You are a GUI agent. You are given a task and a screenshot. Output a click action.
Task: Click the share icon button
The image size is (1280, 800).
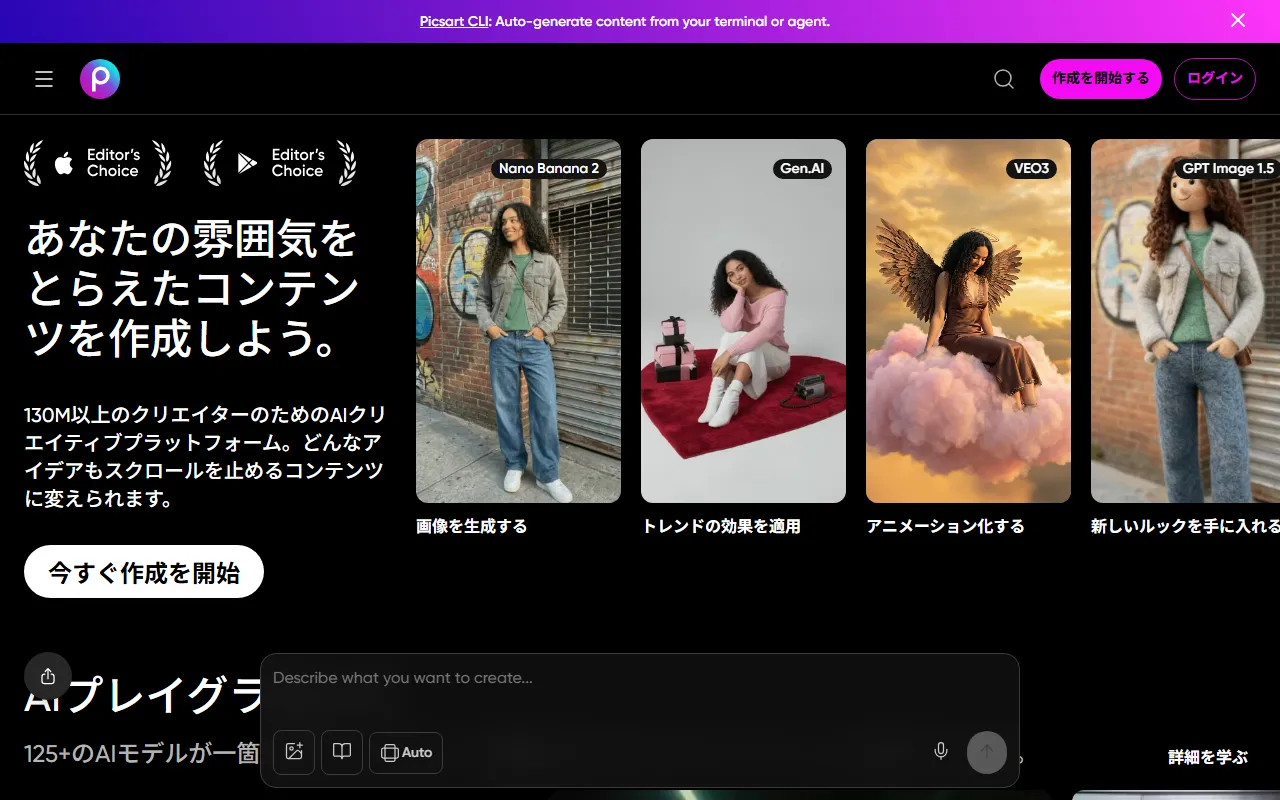[48, 676]
